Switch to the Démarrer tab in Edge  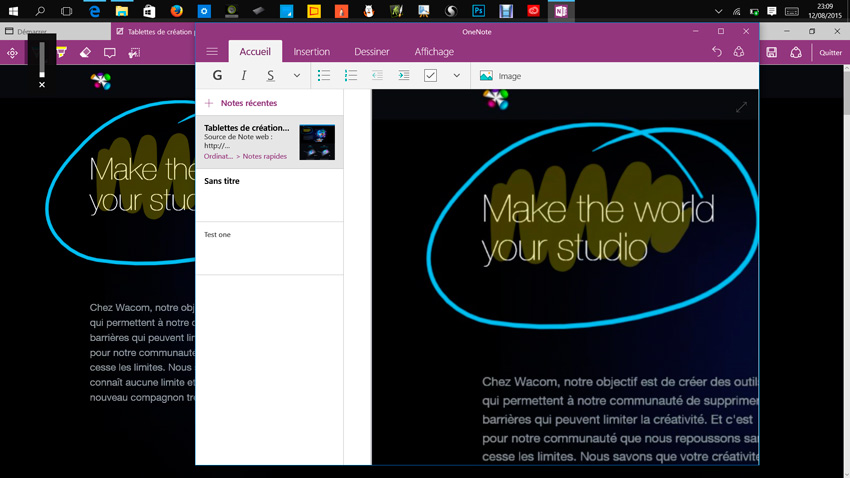coord(54,31)
